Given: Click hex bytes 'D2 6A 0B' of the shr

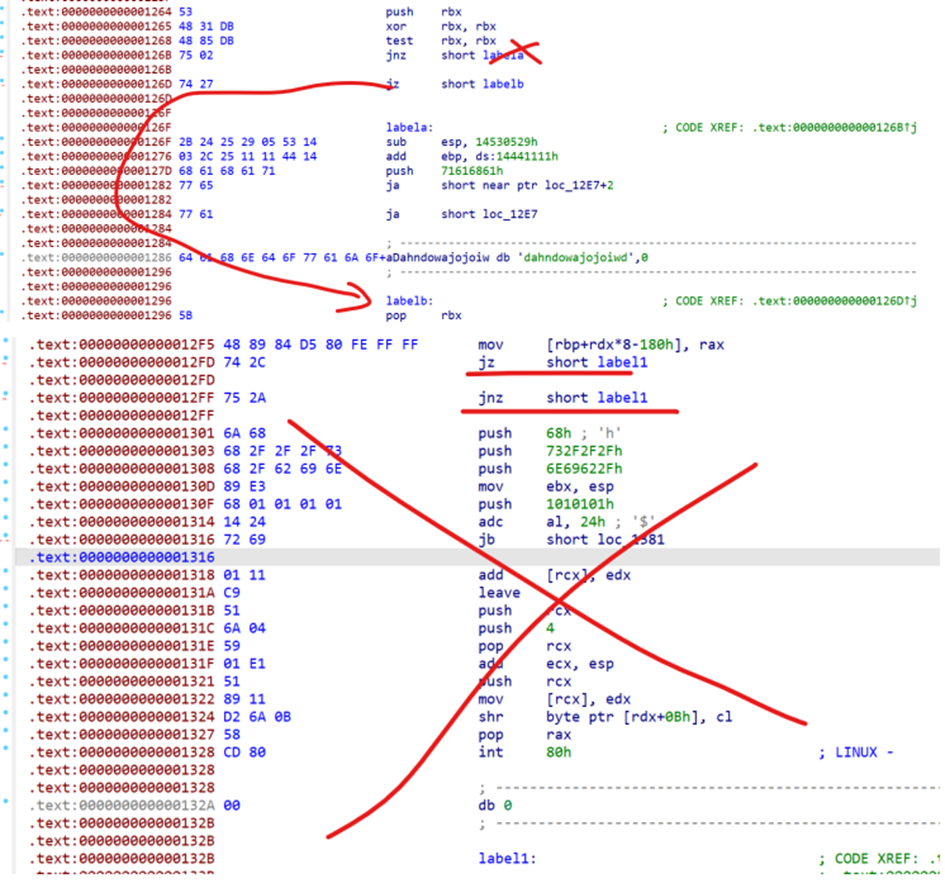Looking at the screenshot, I should pyautogui.click(x=257, y=717).
